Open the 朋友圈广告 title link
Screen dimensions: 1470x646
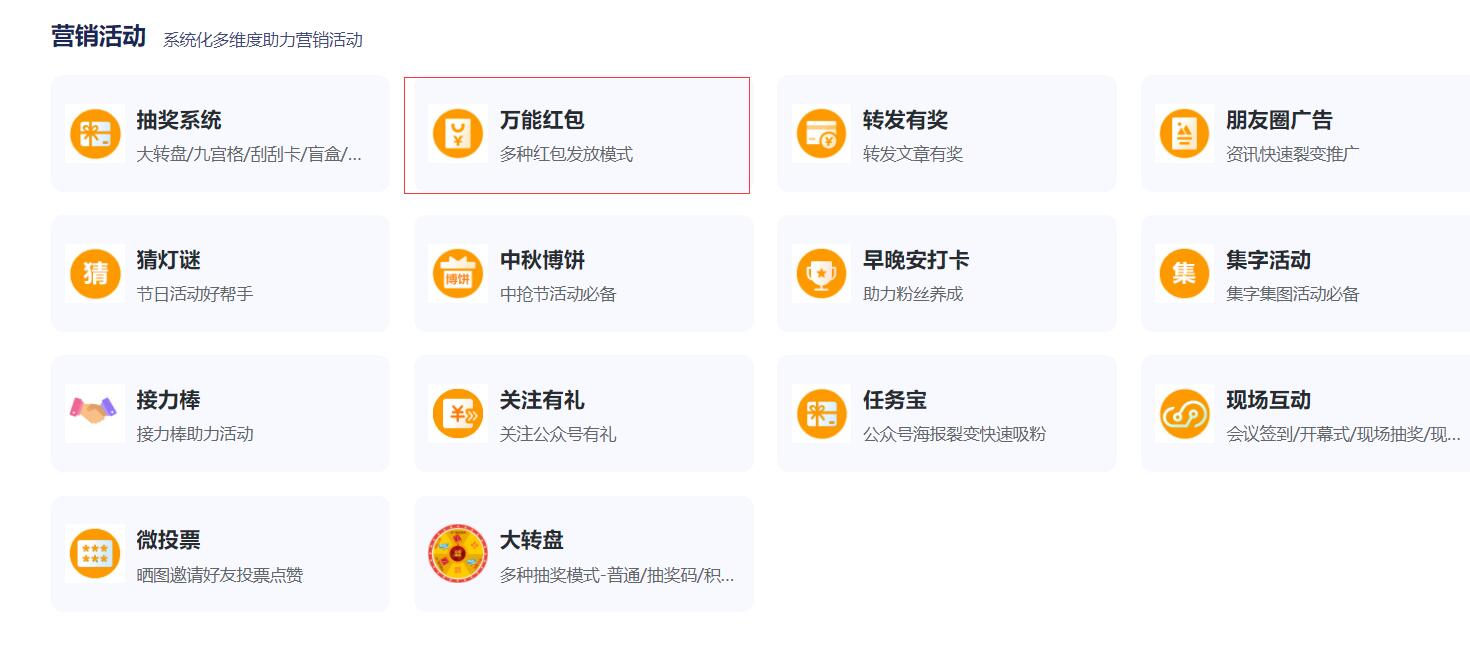pyautogui.click(x=1279, y=120)
